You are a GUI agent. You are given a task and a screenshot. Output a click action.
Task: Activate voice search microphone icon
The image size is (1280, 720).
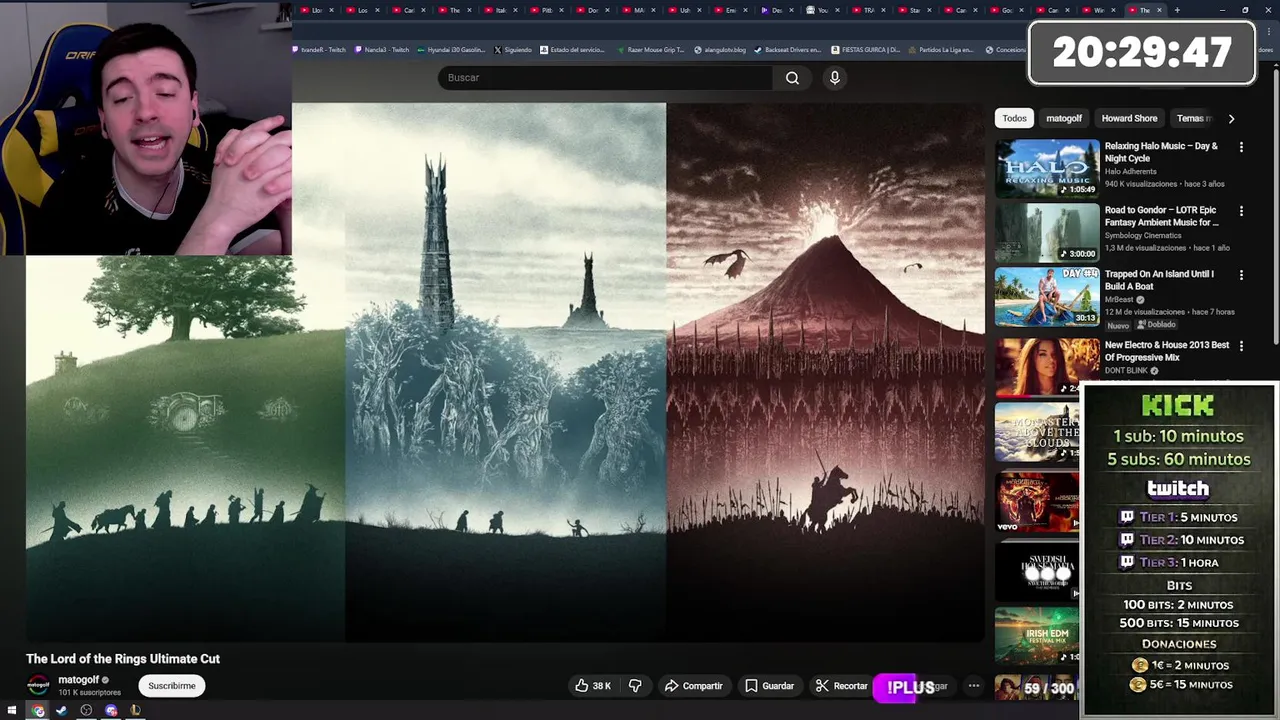[835, 78]
